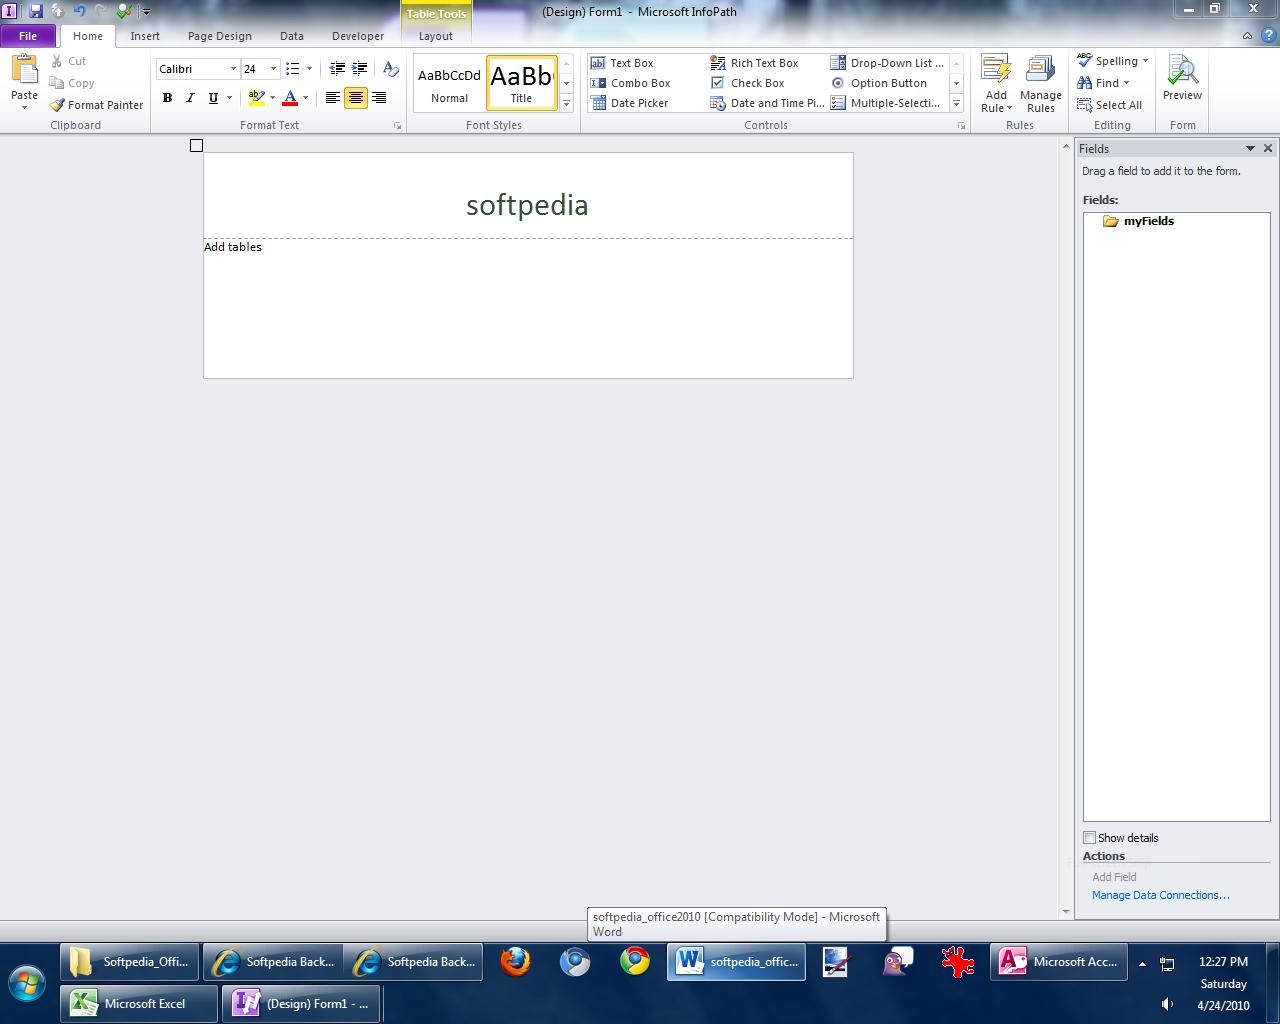The width and height of the screenshot is (1280, 1024).
Task: Apply the Normal font style
Action: pyautogui.click(x=449, y=84)
